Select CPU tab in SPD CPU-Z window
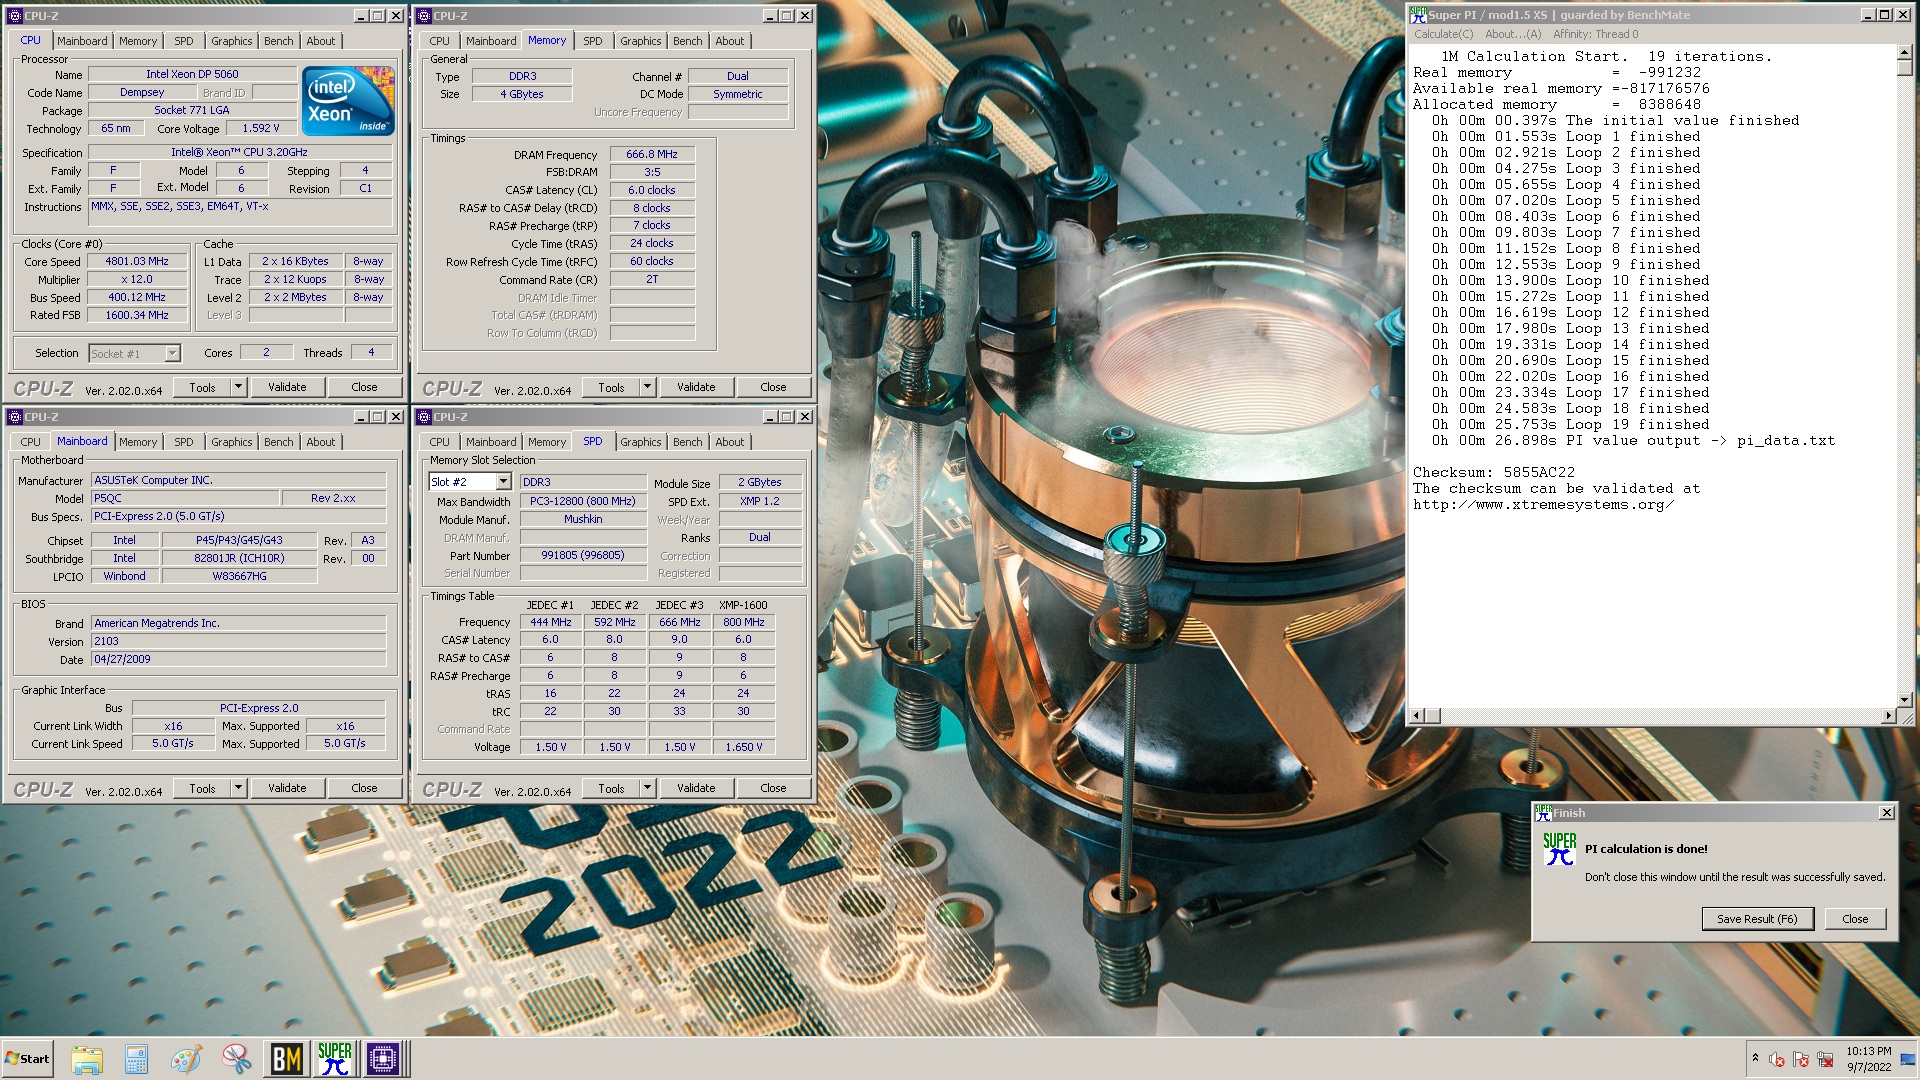The width and height of the screenshot is (1920, 1080). click(x=440, y=442)
